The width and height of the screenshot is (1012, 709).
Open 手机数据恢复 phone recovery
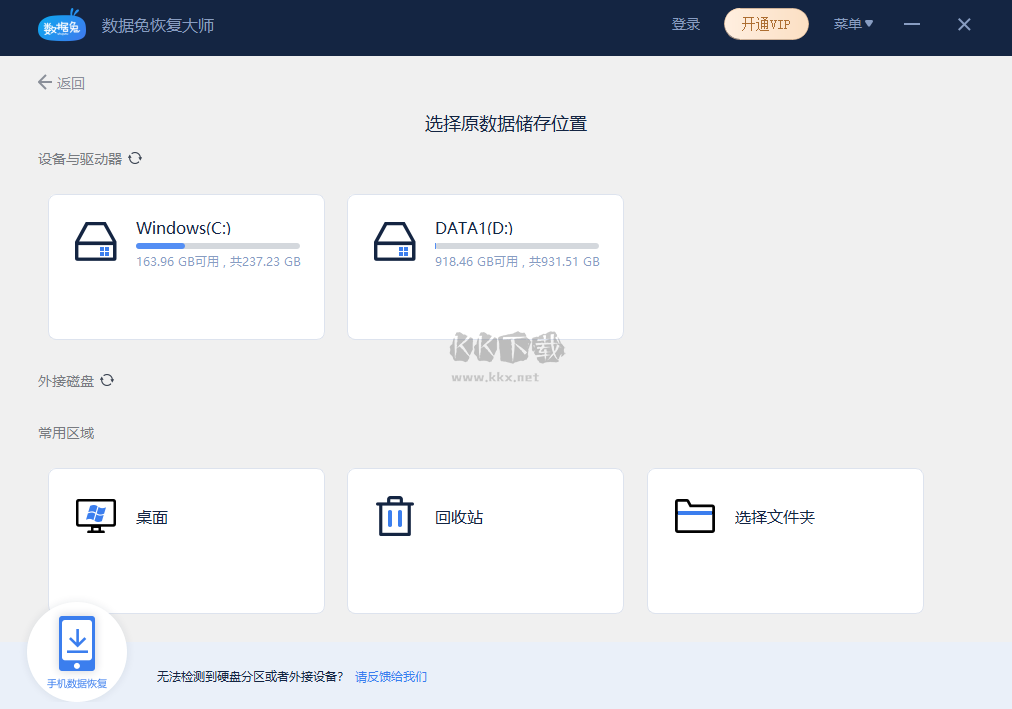pos(76,648)
